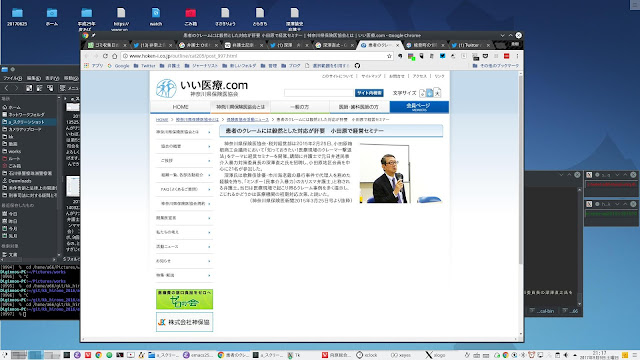
Task: Open the GitHub bookmark icon
Action: [x=357, y=65]
